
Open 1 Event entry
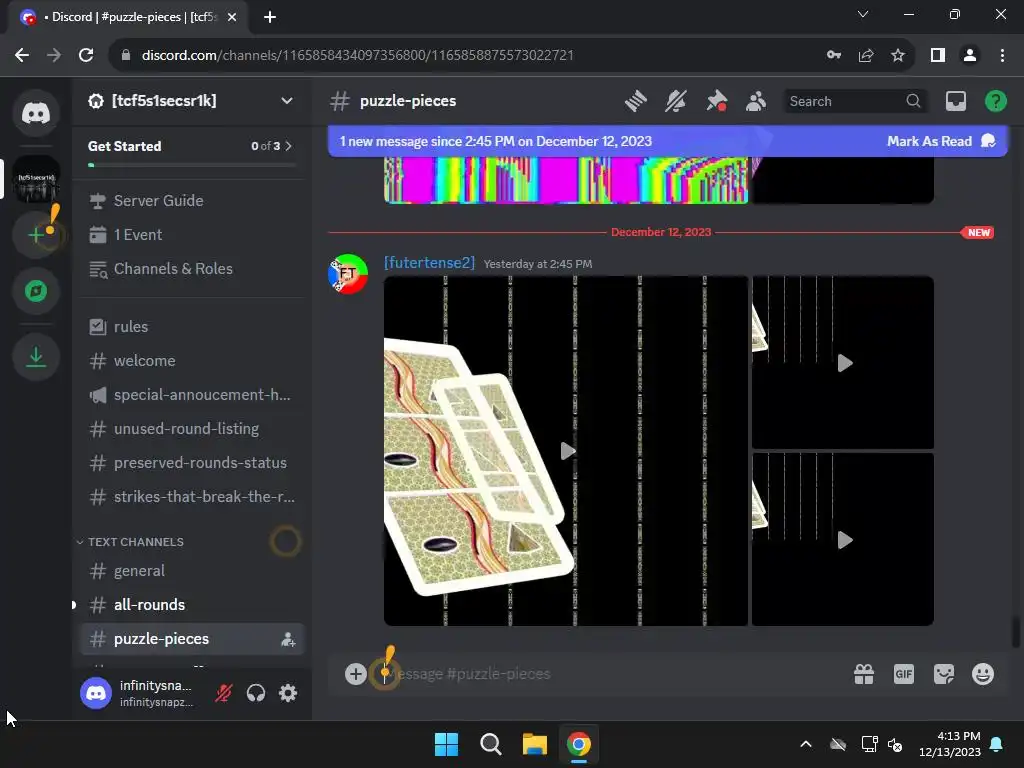[190, 234]
